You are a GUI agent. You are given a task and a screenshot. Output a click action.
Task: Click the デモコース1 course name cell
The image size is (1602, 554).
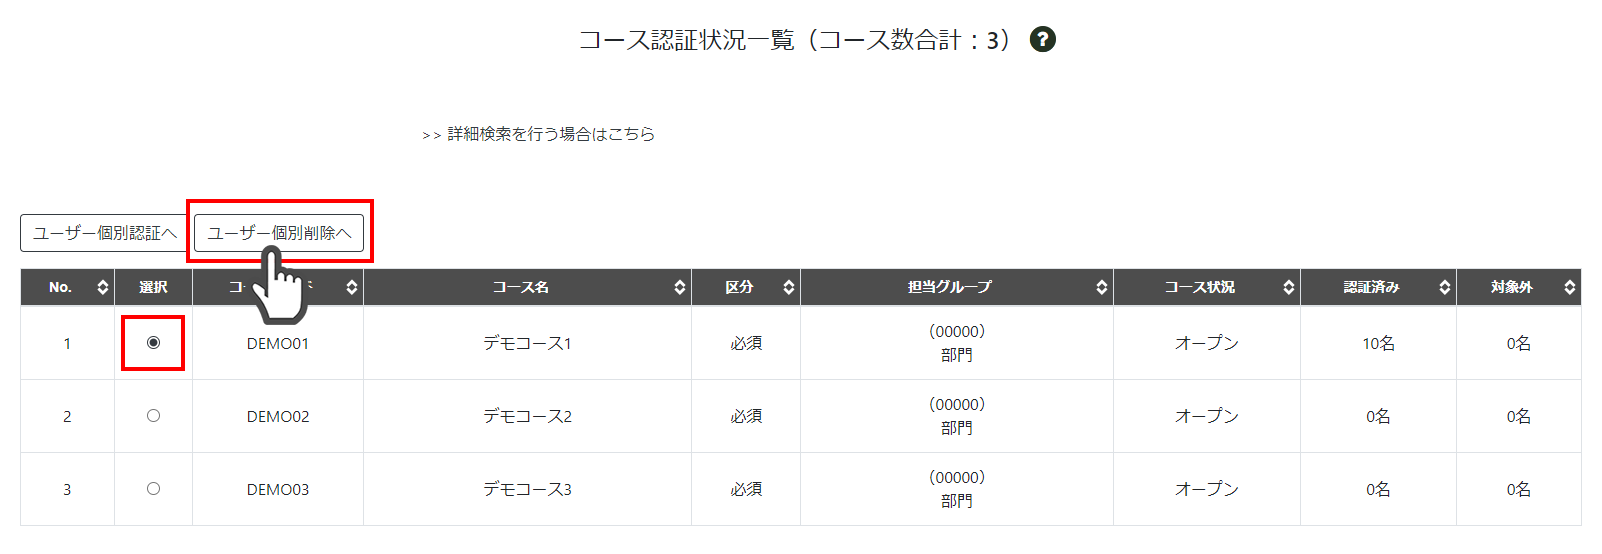point(527,343)
